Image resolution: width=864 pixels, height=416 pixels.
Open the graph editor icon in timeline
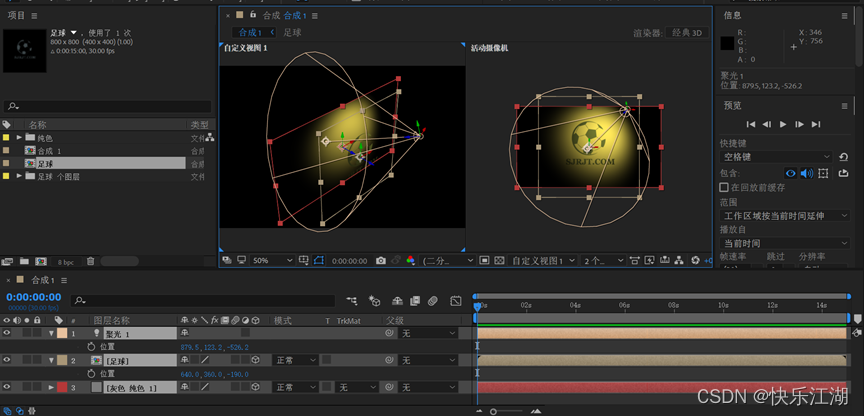click(455, 301)
